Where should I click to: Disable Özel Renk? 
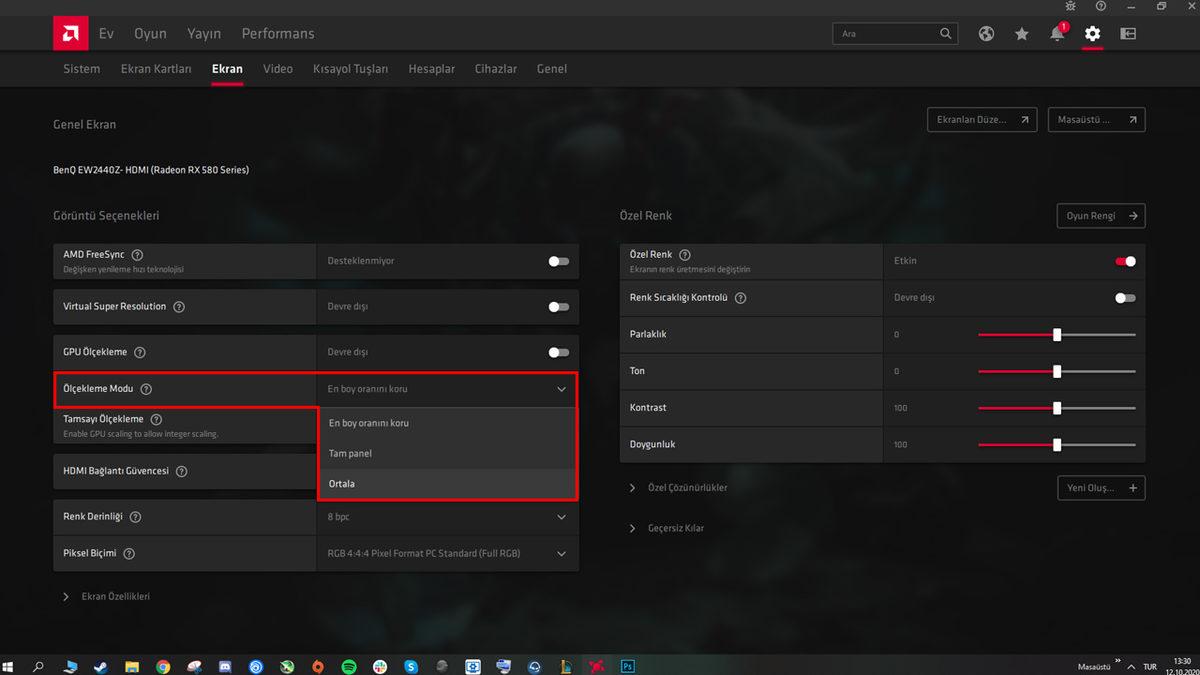pyautogui.click(x=1125, y=261)
